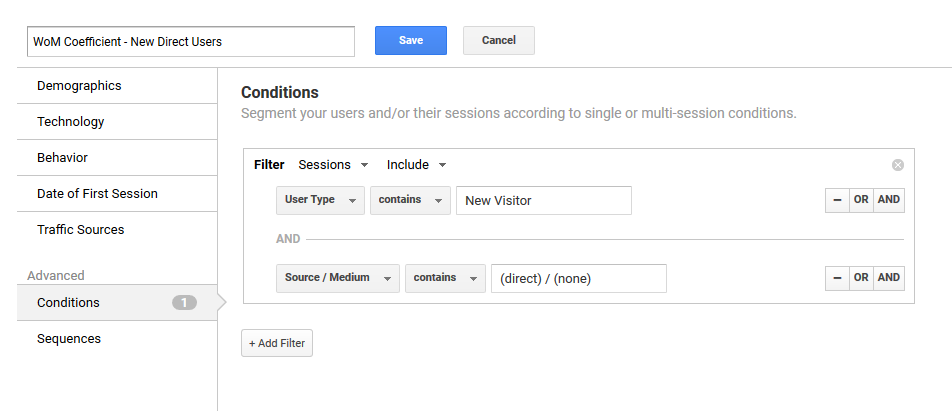Add OR condition to User Type row

click(861, 200)
